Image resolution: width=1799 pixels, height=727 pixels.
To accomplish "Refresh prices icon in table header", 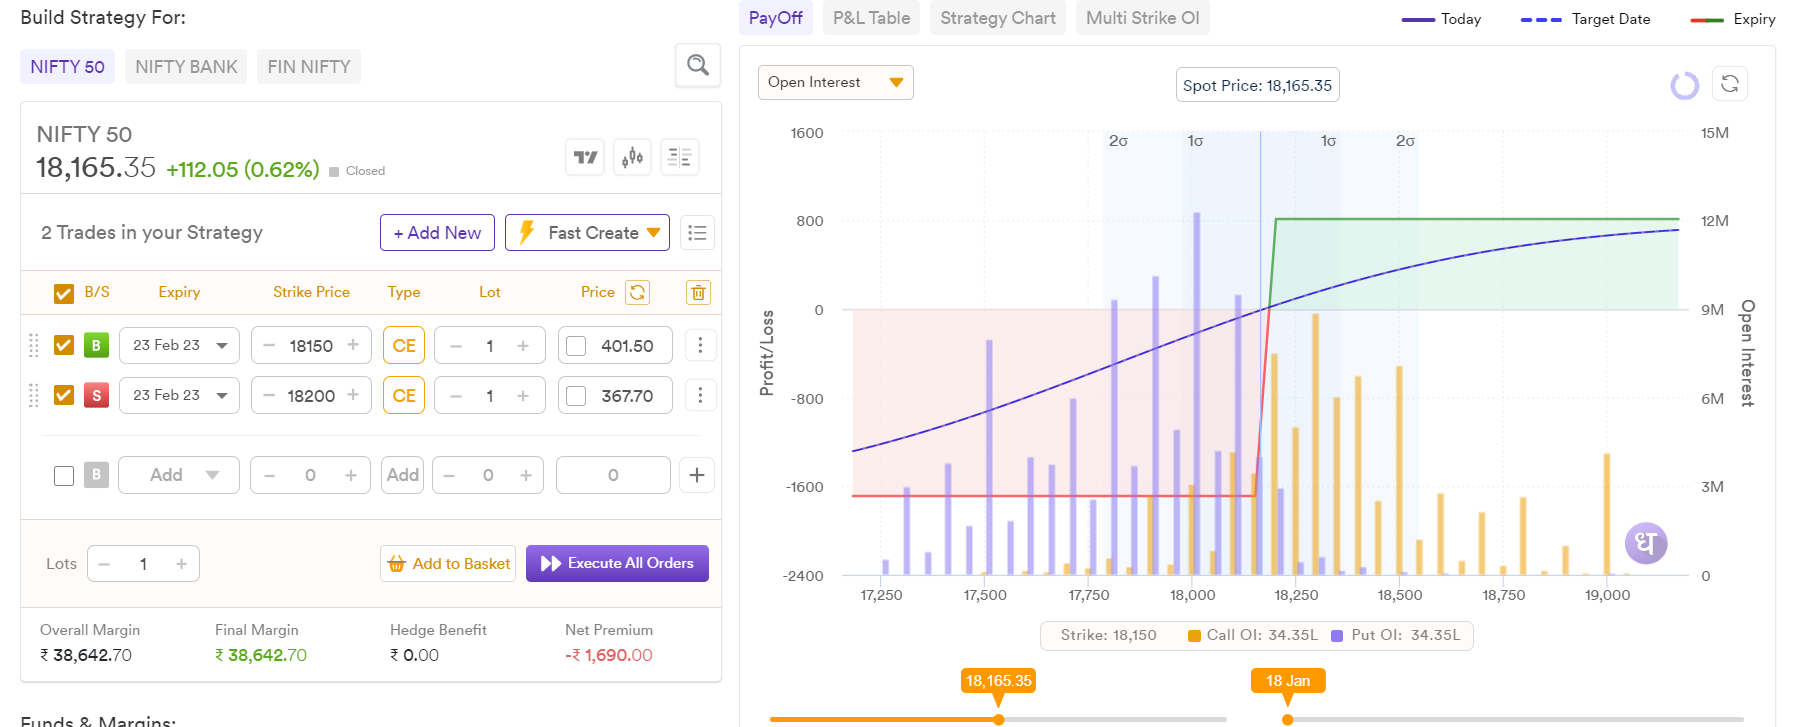I will [x=637, y=292].
